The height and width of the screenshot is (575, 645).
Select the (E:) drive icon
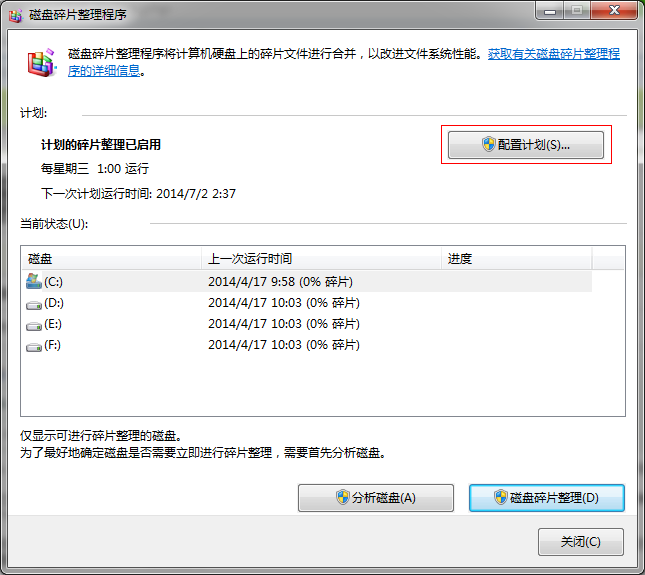tap(34, 324)
